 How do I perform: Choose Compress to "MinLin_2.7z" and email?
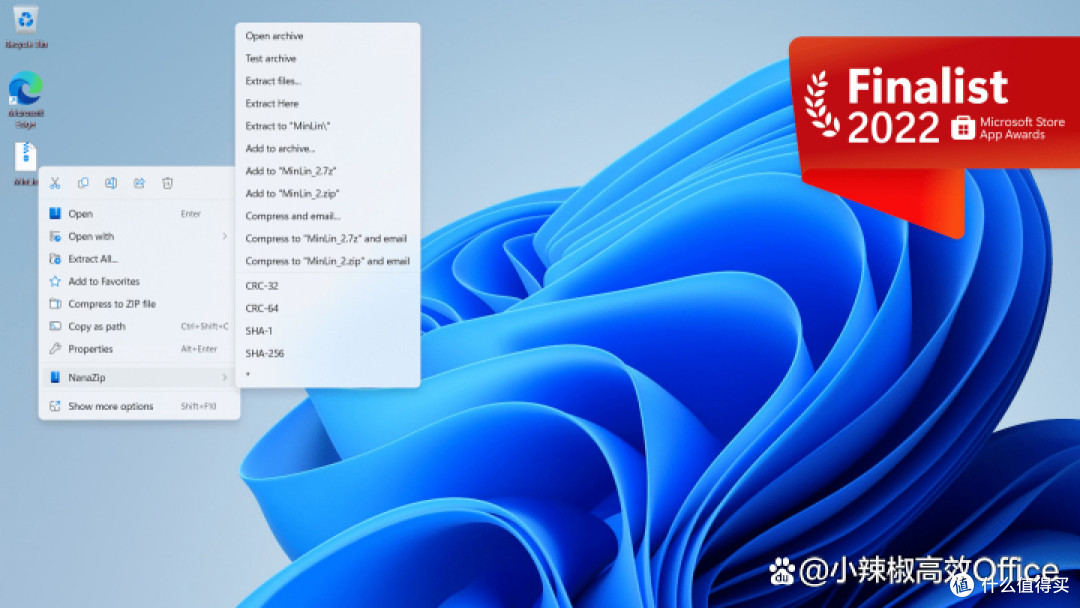click(328, 238)
